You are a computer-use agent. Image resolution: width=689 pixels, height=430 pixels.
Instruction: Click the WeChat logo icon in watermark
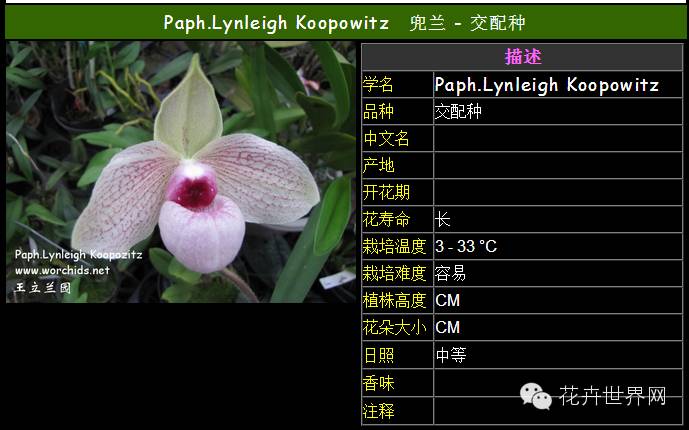coord(535,396)
